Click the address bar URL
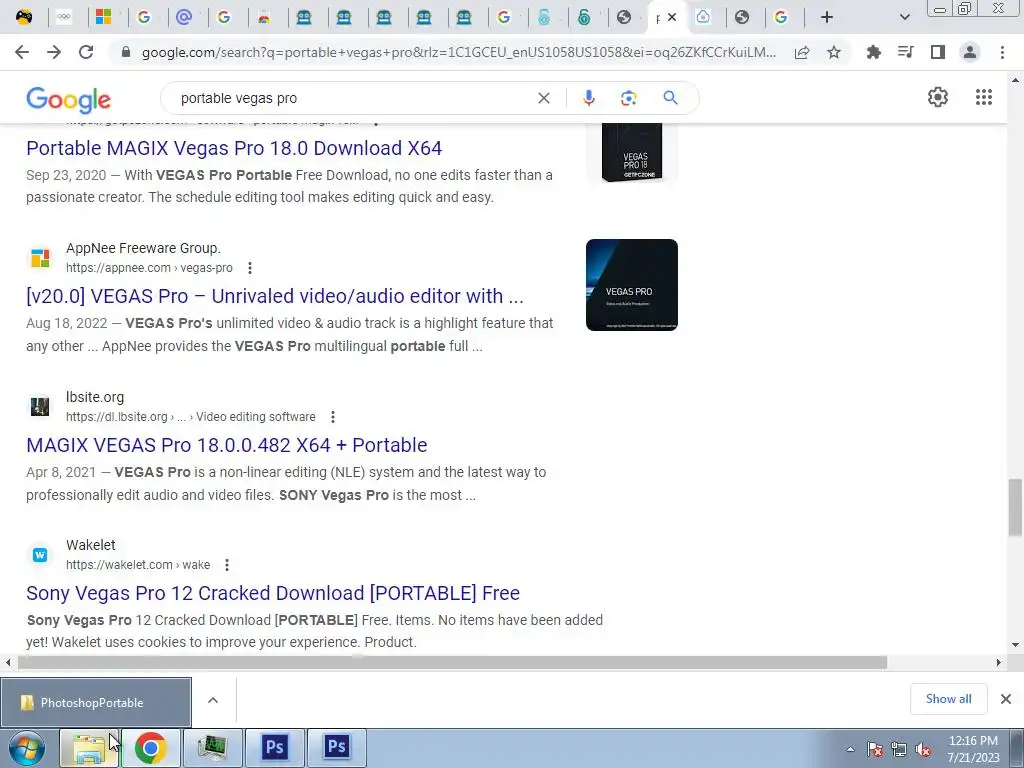The image size is (1024, 768). [x=458, y=52]
